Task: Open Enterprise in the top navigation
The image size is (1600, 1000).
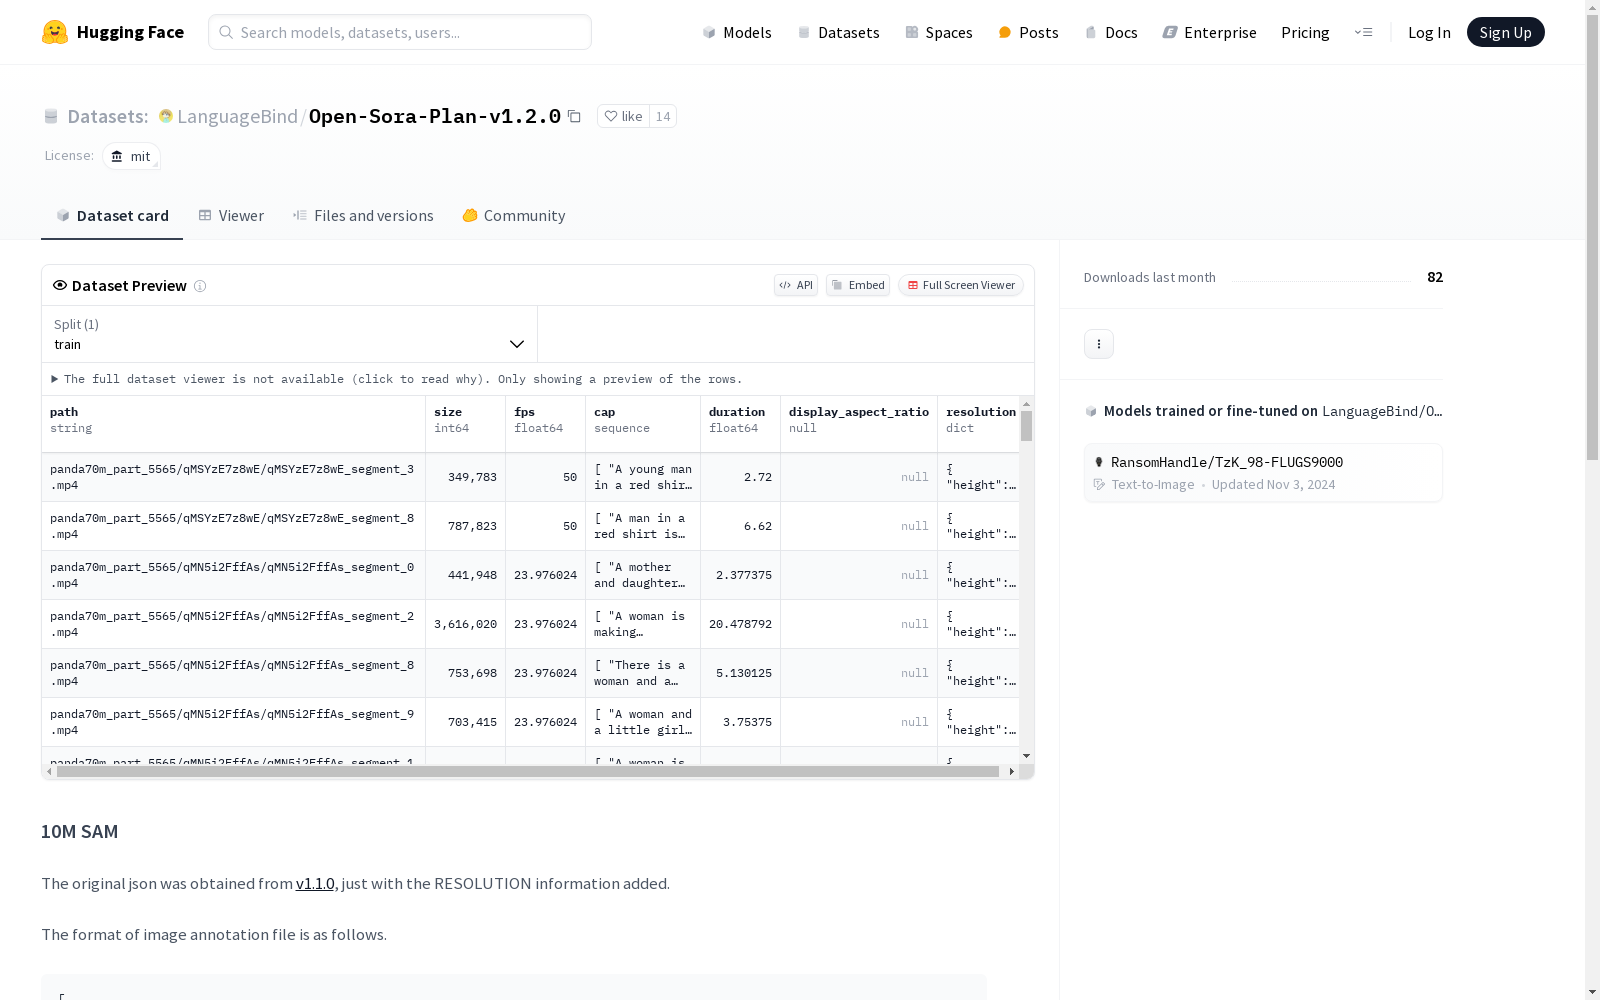Action: click(x=1209, y=32)
